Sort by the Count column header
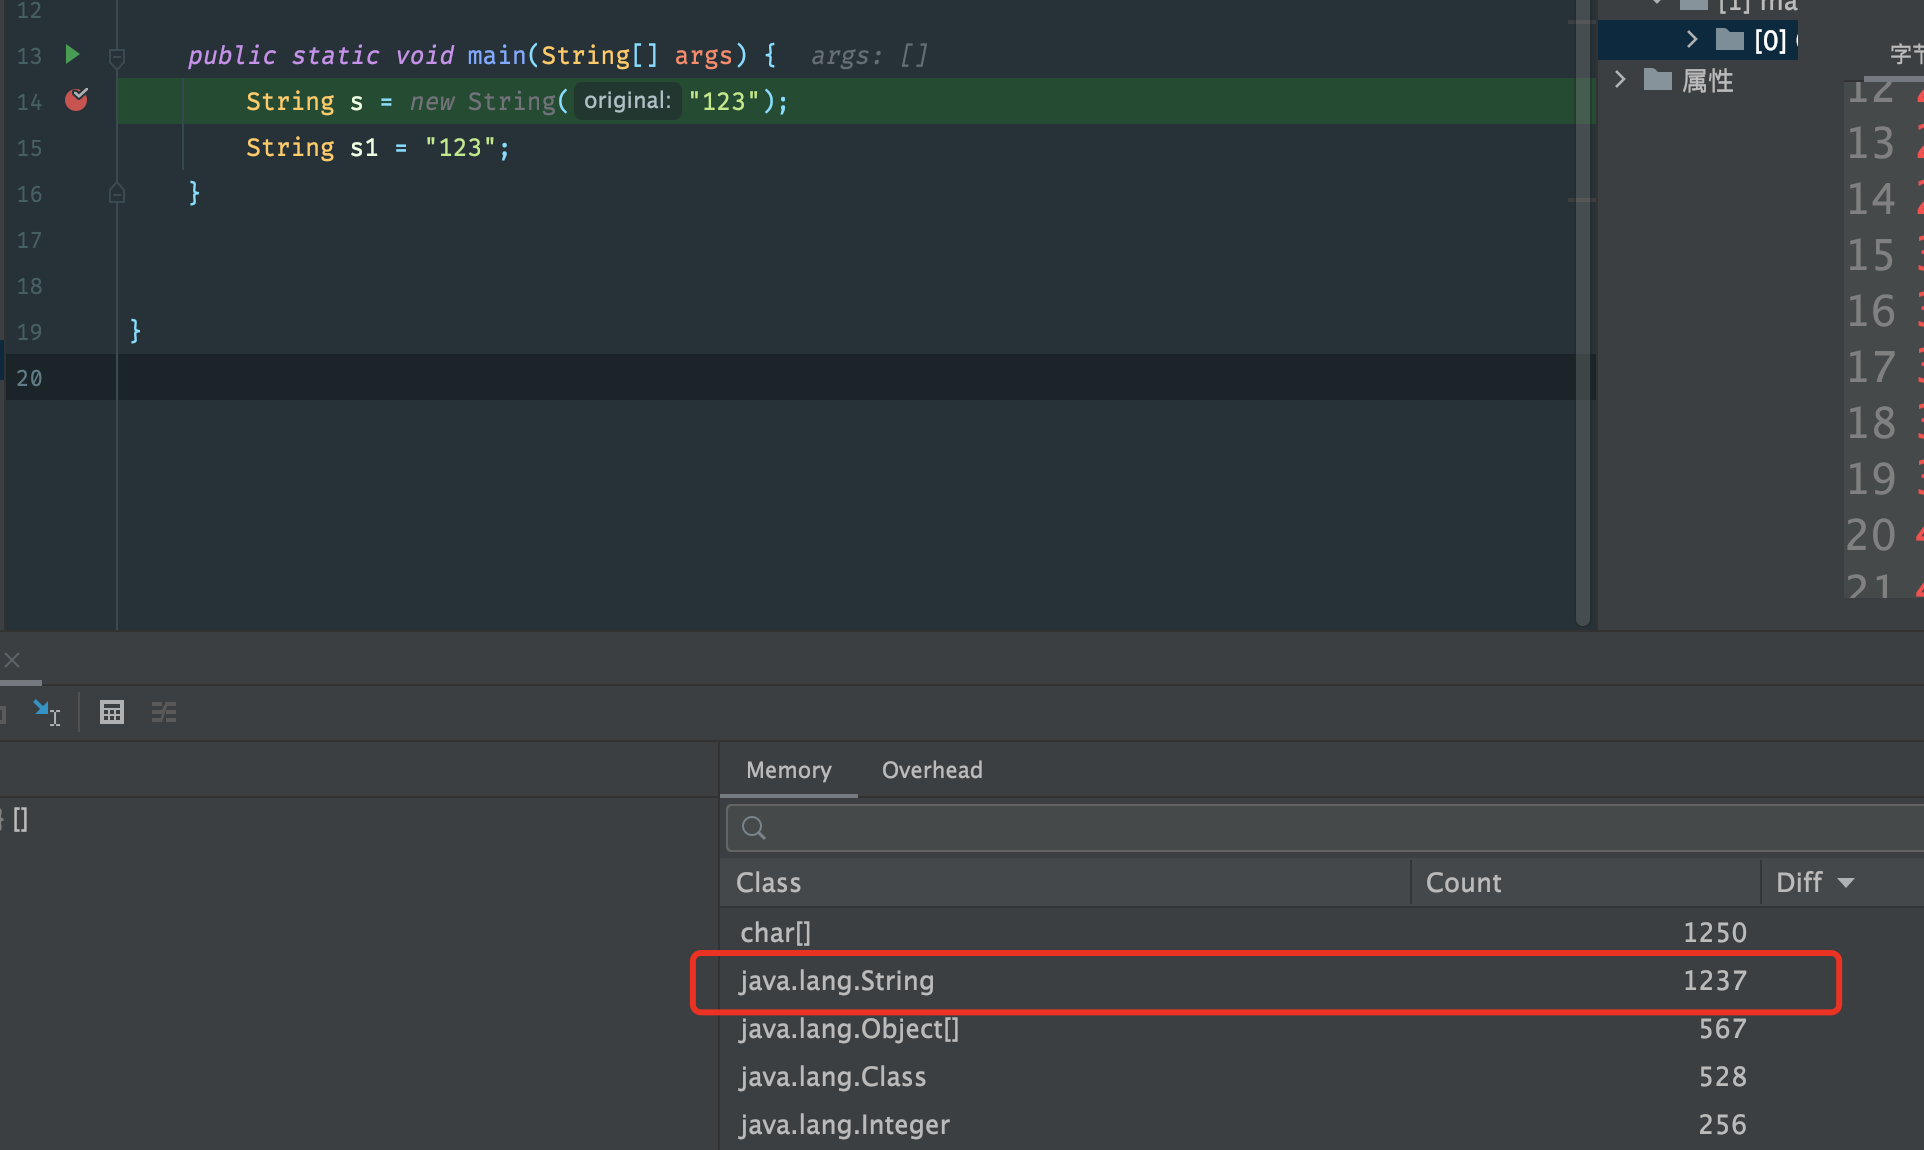 [x=1585, y=882]
